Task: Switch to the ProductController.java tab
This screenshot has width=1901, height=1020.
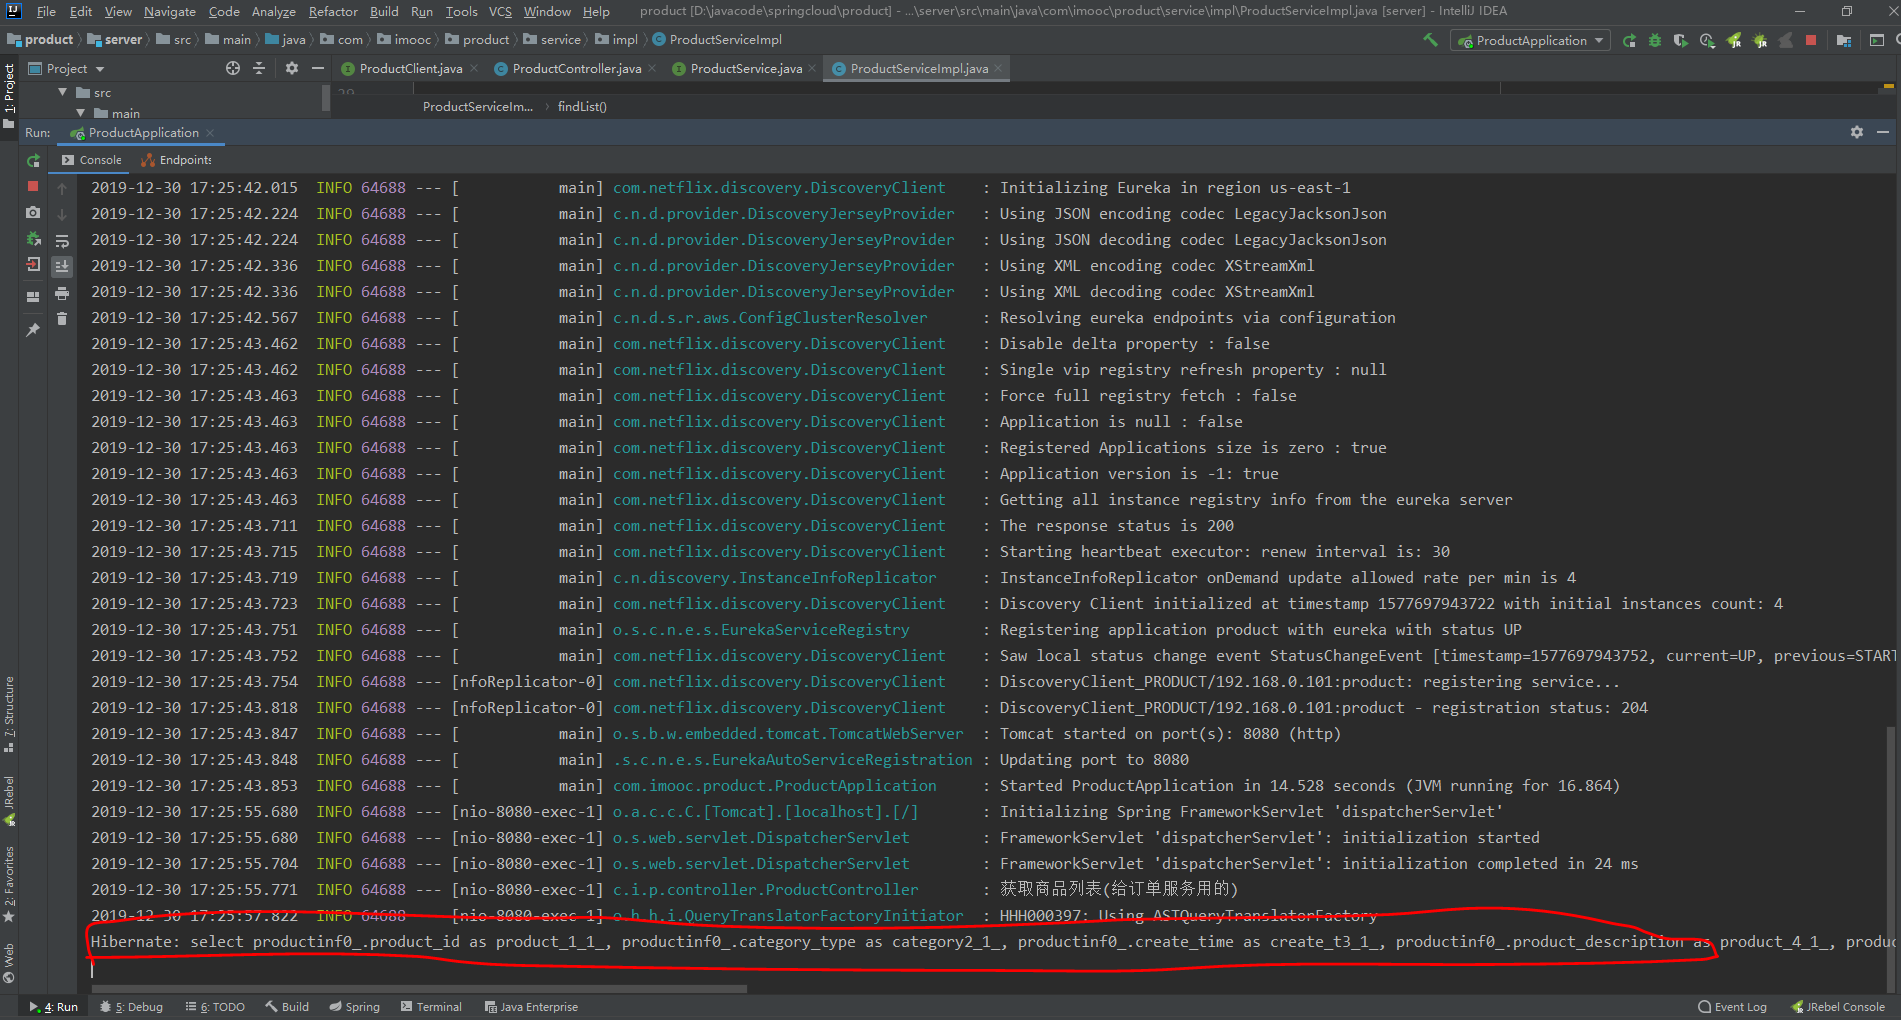Action: (575, 68)
